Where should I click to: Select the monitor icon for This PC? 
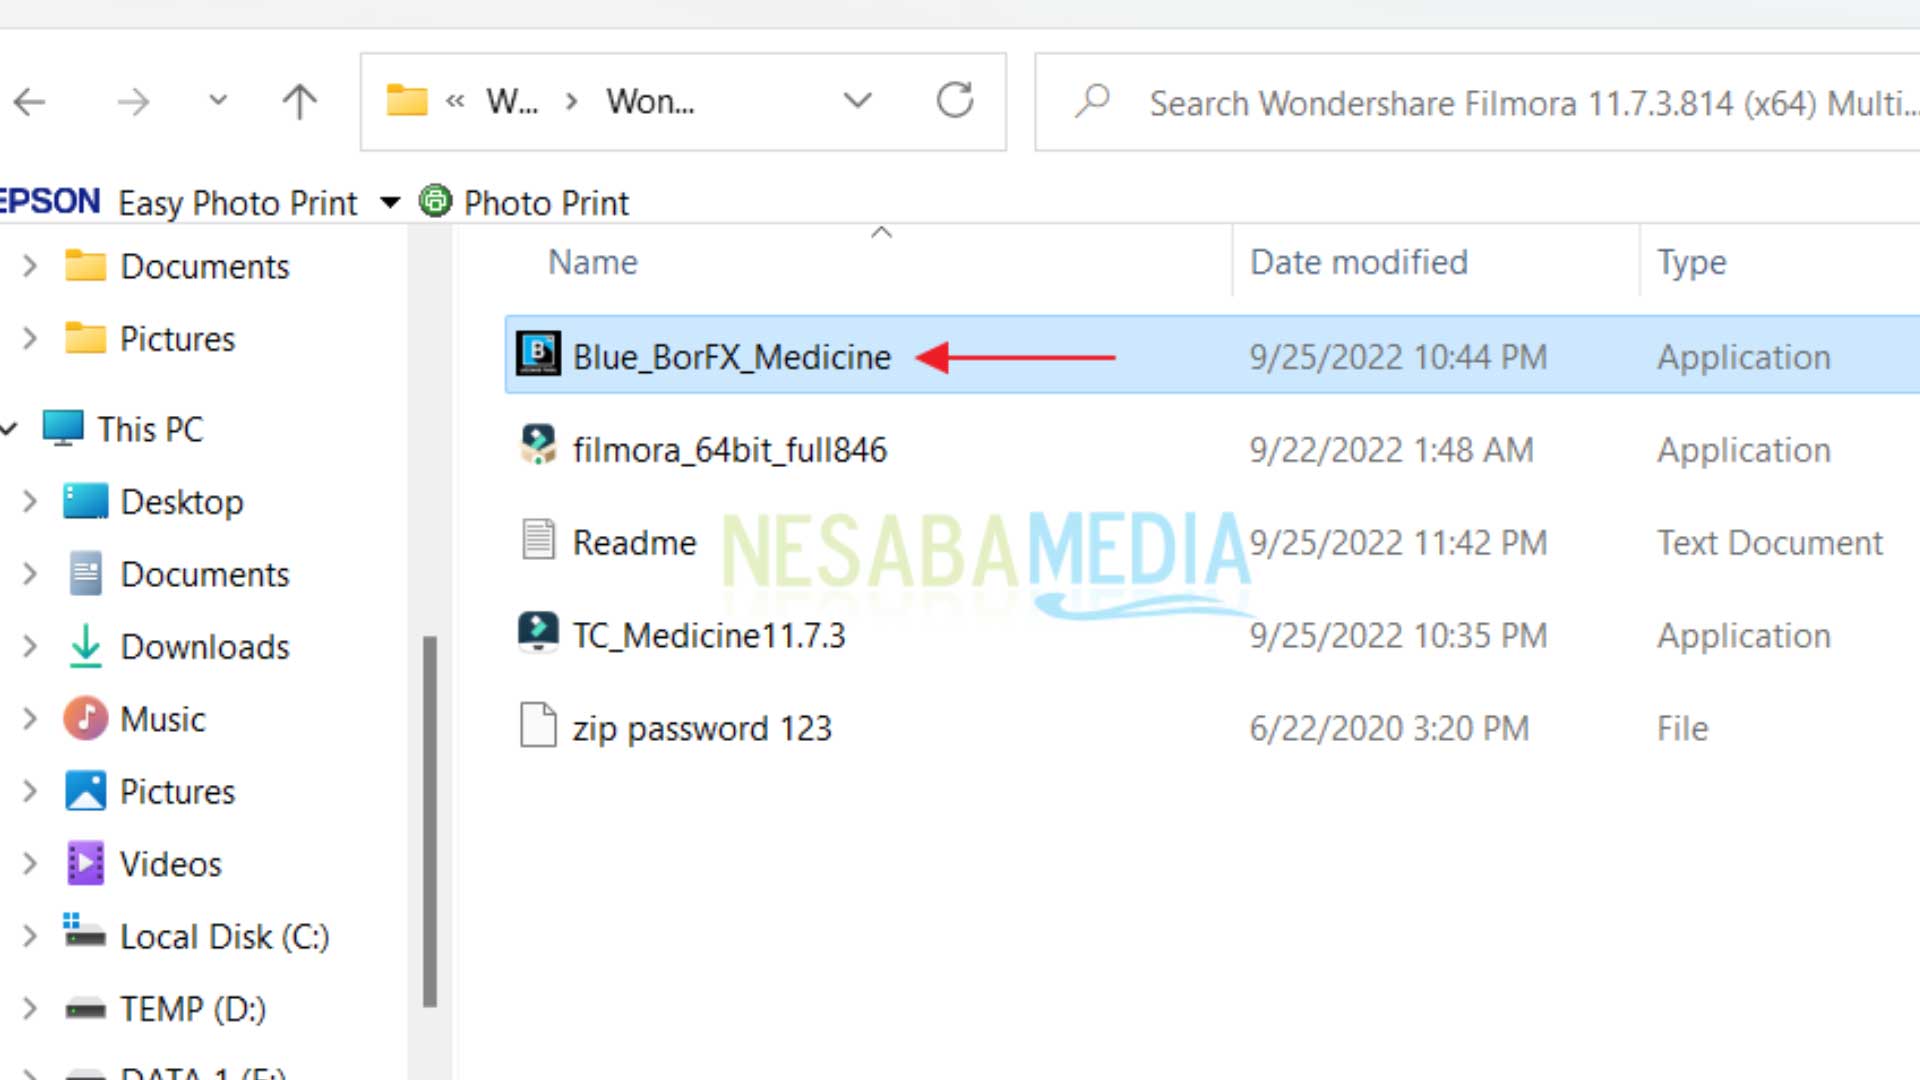(x=63, y=428)
